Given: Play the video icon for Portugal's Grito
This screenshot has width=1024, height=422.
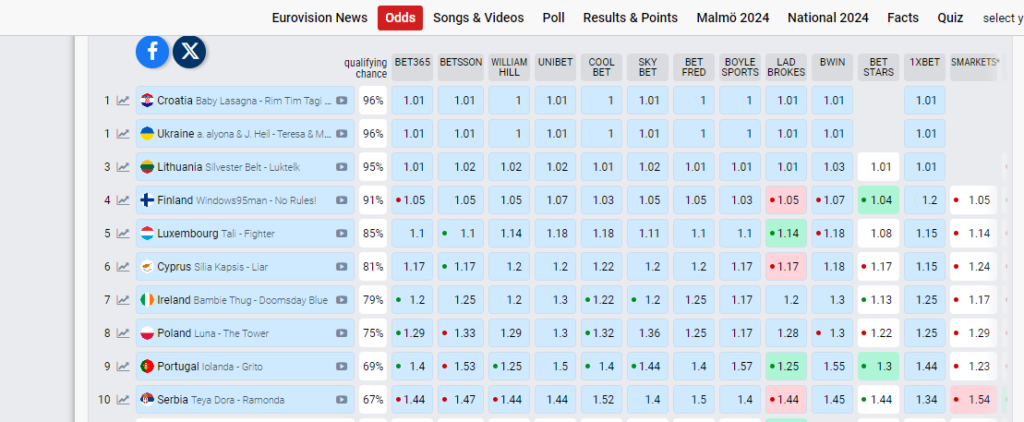Looking at the screenshot, I should pyautogui.click(x=341, y=367).
